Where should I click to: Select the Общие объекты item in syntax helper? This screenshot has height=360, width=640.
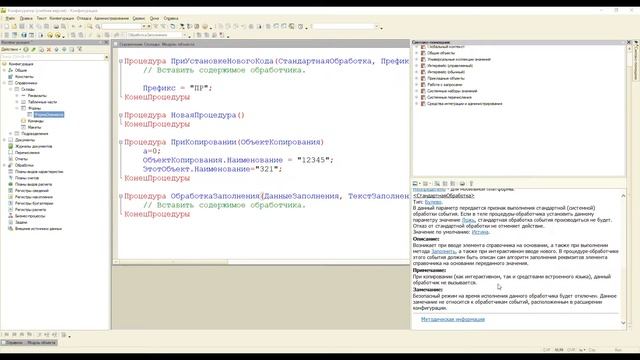(441, 53)
